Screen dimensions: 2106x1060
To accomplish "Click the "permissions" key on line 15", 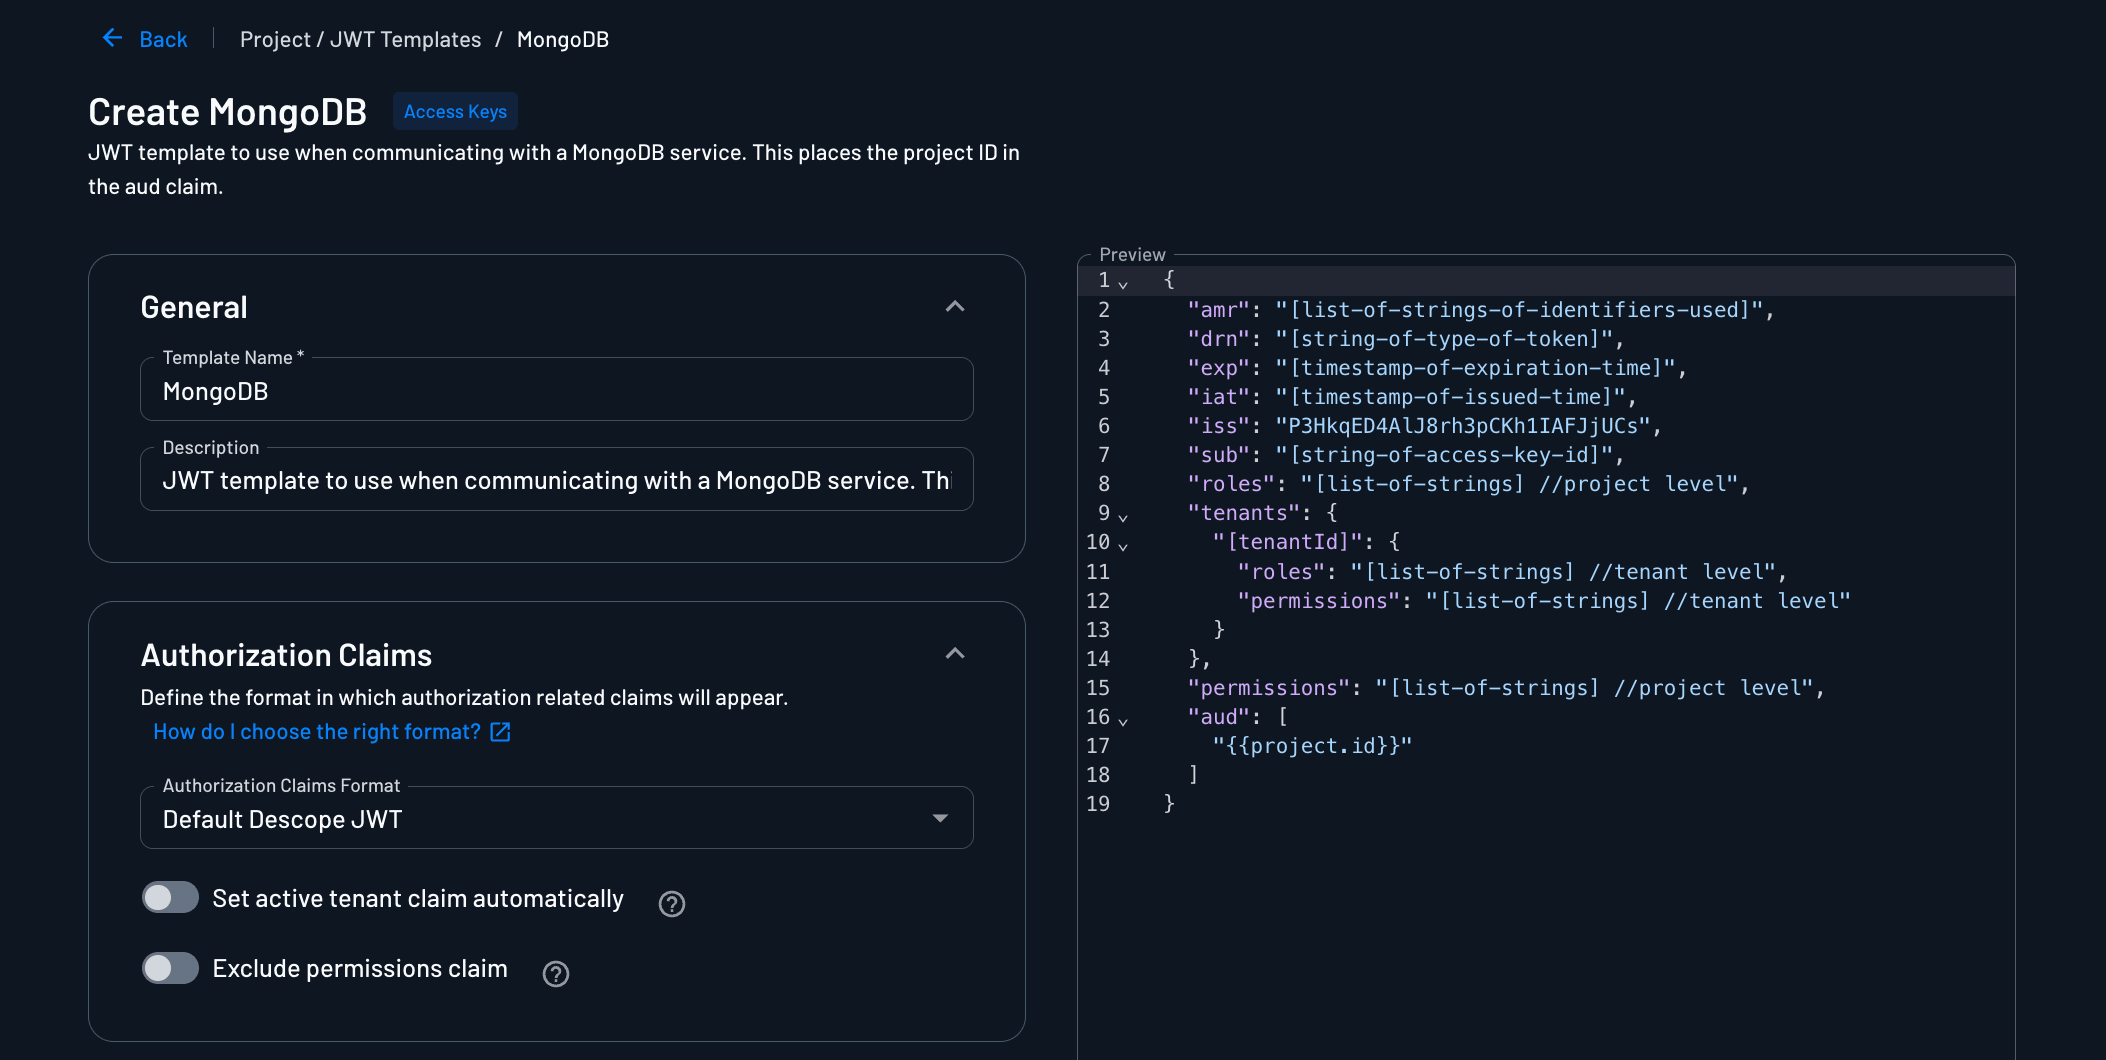I will 1268,688.
